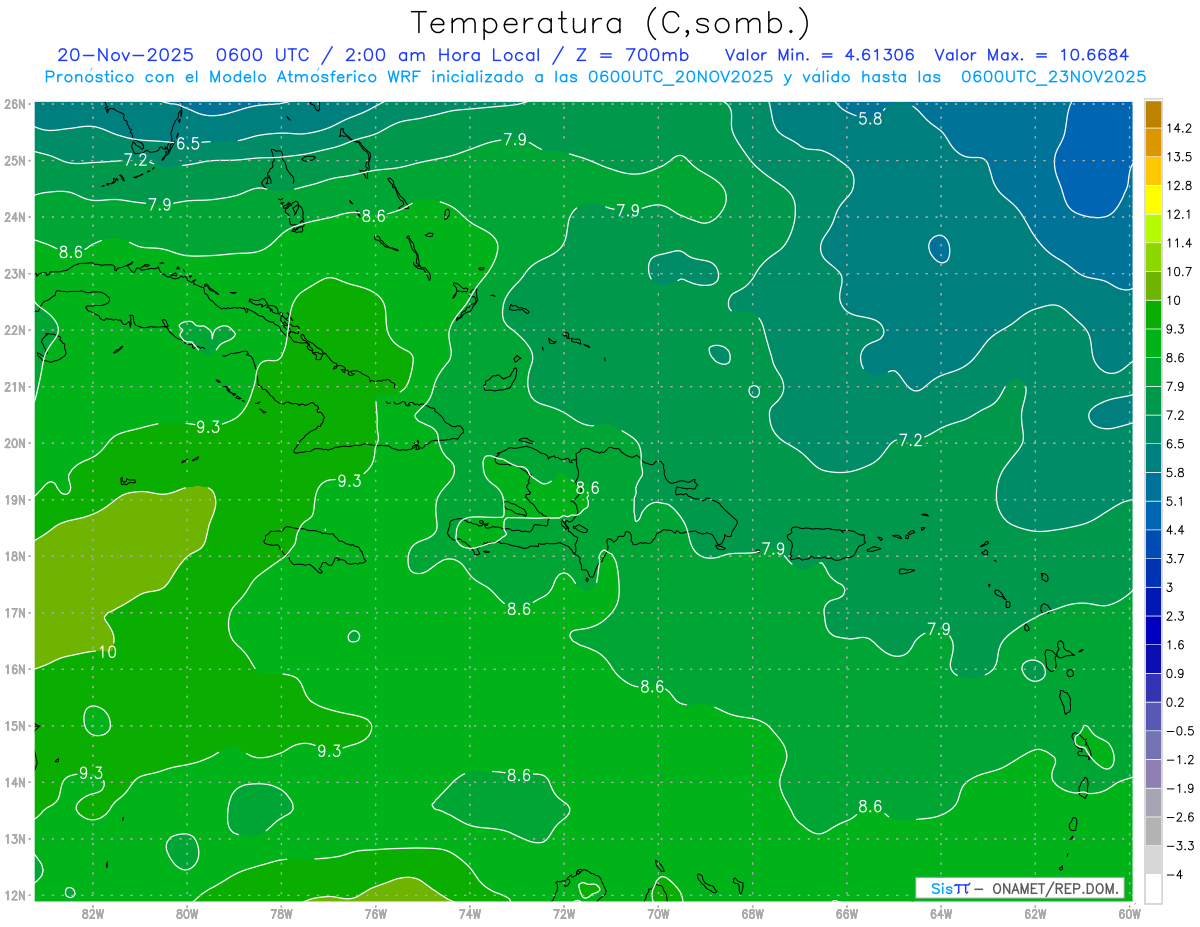Select the '11.4' color scale value

pyautogui.click(x=1180, y=243)
